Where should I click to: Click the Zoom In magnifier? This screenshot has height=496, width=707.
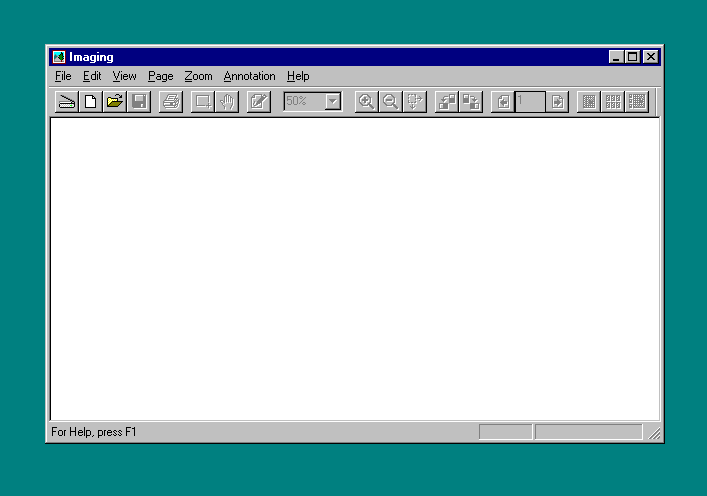tap(367, 101)
